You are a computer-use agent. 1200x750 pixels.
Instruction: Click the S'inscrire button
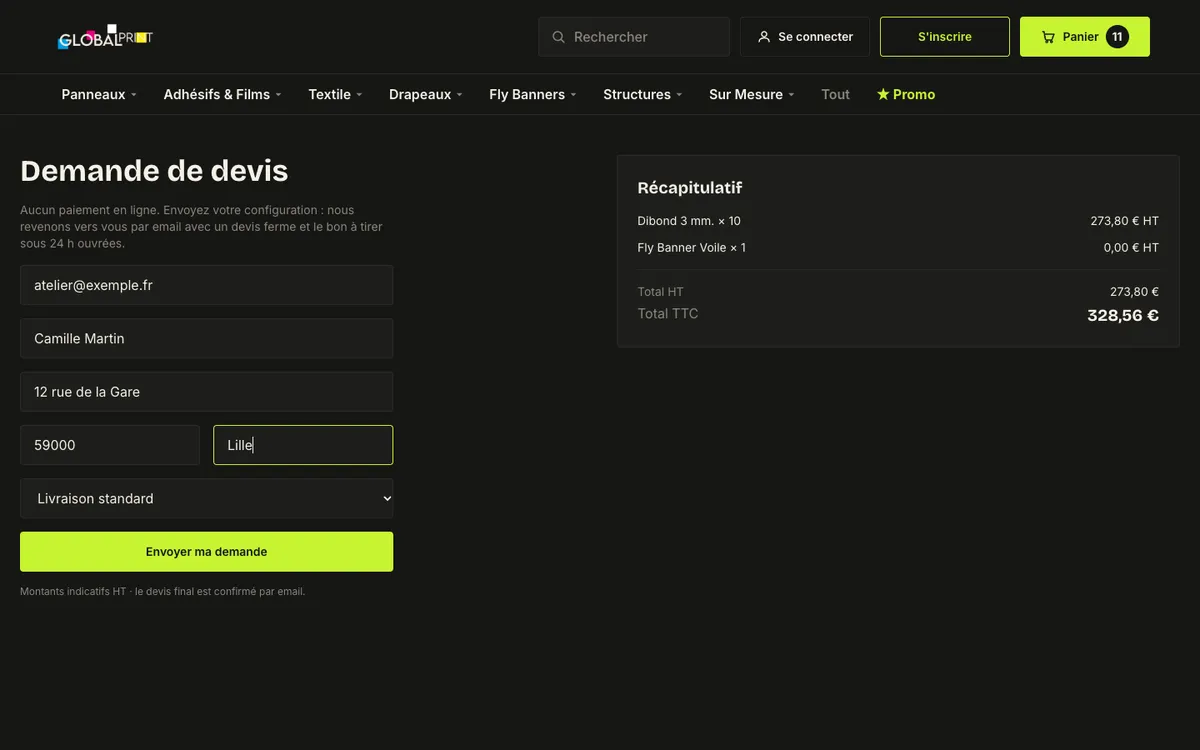click(x=945, y=37)
